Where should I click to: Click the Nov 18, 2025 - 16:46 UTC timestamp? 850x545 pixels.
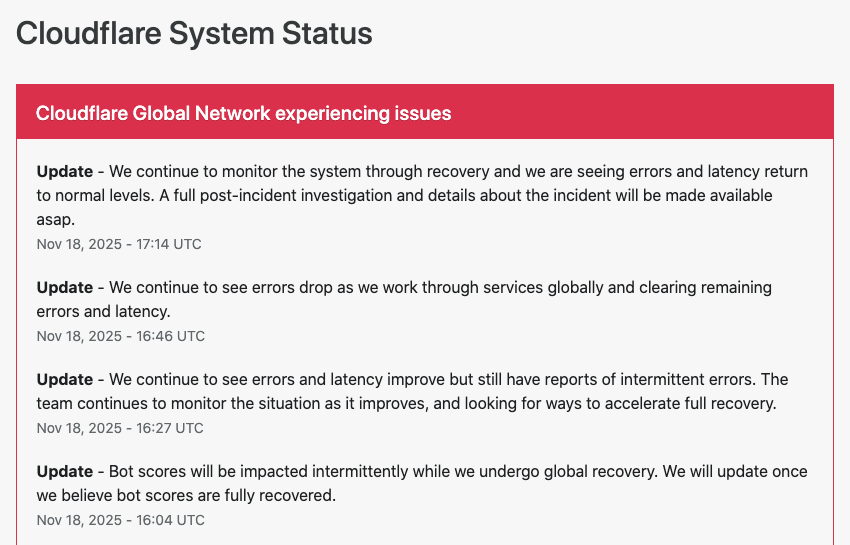(120, 336)
